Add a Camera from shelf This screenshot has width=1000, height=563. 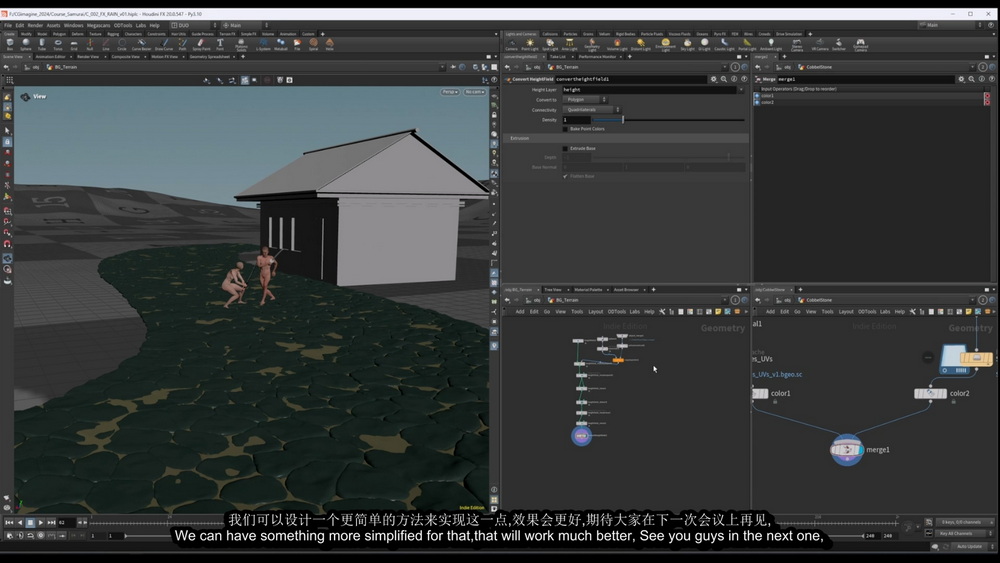point(511,44)
